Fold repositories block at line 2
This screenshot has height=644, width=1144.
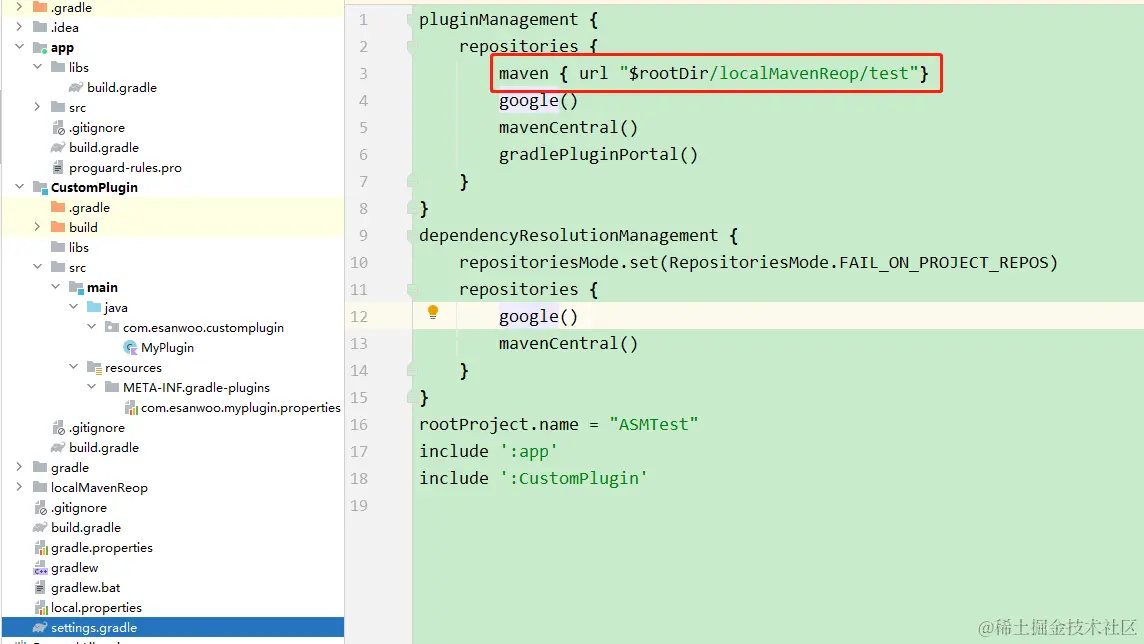click(x=411, y=47)
